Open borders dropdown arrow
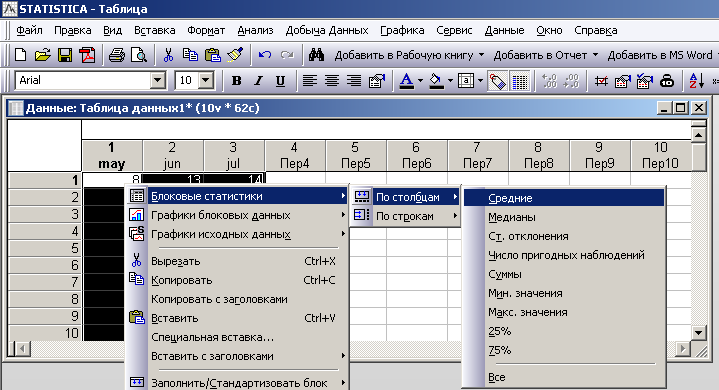 480,81
